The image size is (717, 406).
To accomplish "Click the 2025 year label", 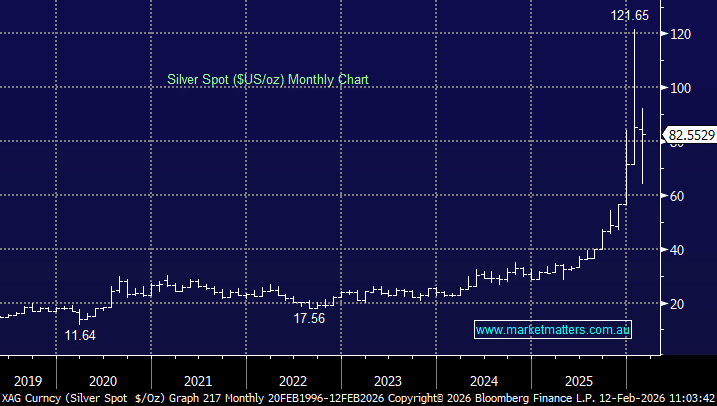I will point(578,380).
